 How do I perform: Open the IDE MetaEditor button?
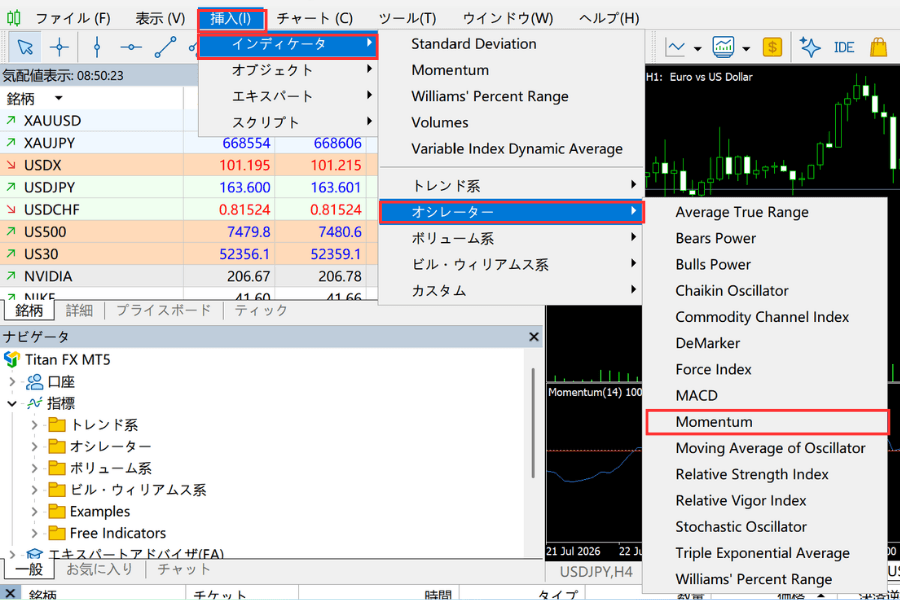click(x=844, y=47)
